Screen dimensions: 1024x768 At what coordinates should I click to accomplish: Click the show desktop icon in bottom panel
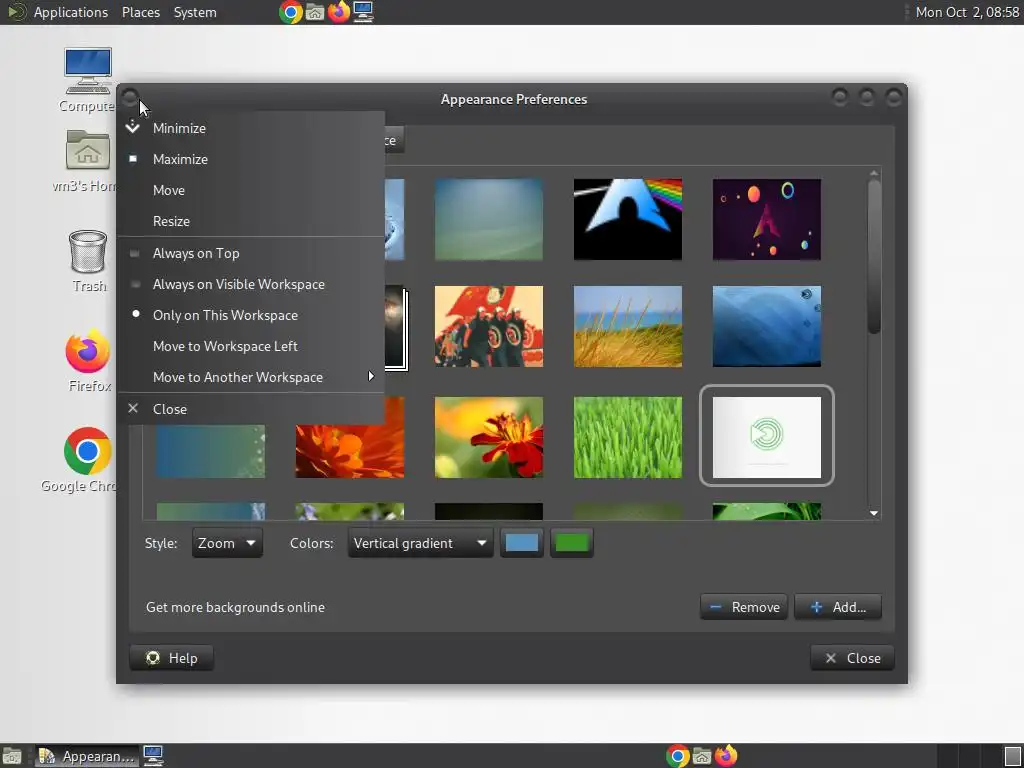tap(12, 756)
